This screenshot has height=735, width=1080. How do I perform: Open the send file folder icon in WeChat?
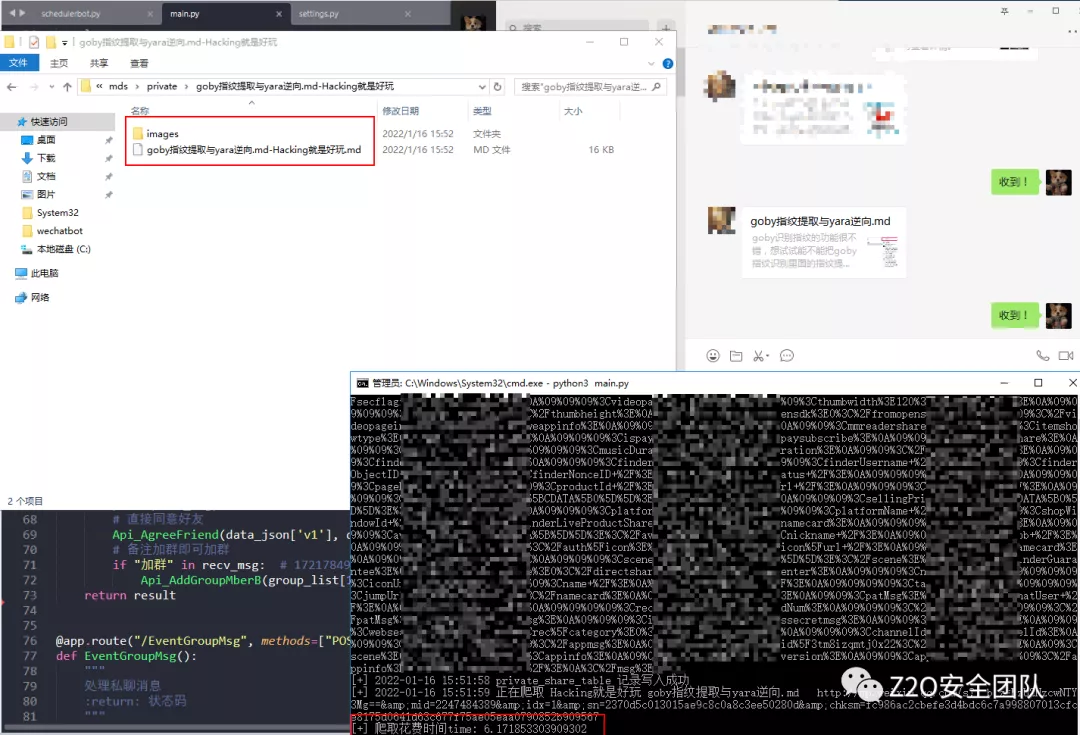[736, 356]
